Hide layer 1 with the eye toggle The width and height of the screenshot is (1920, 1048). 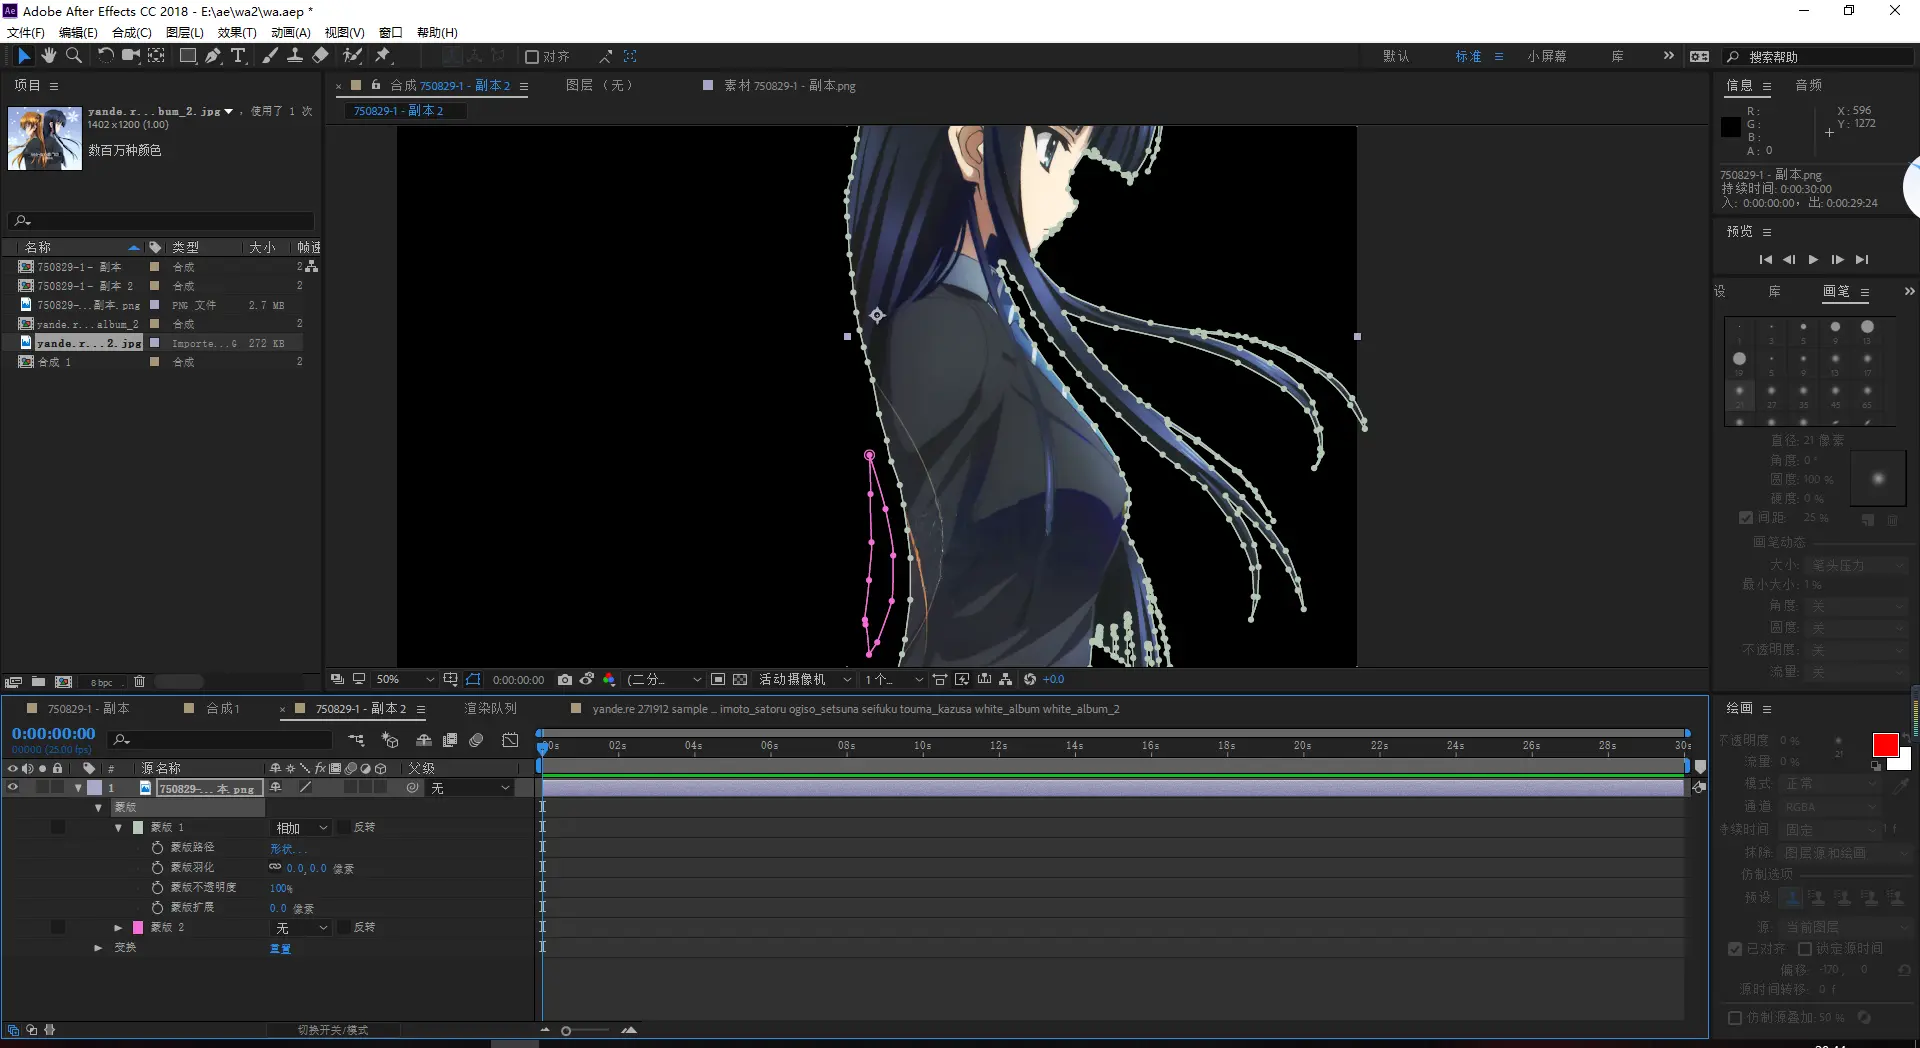point(13,788)
